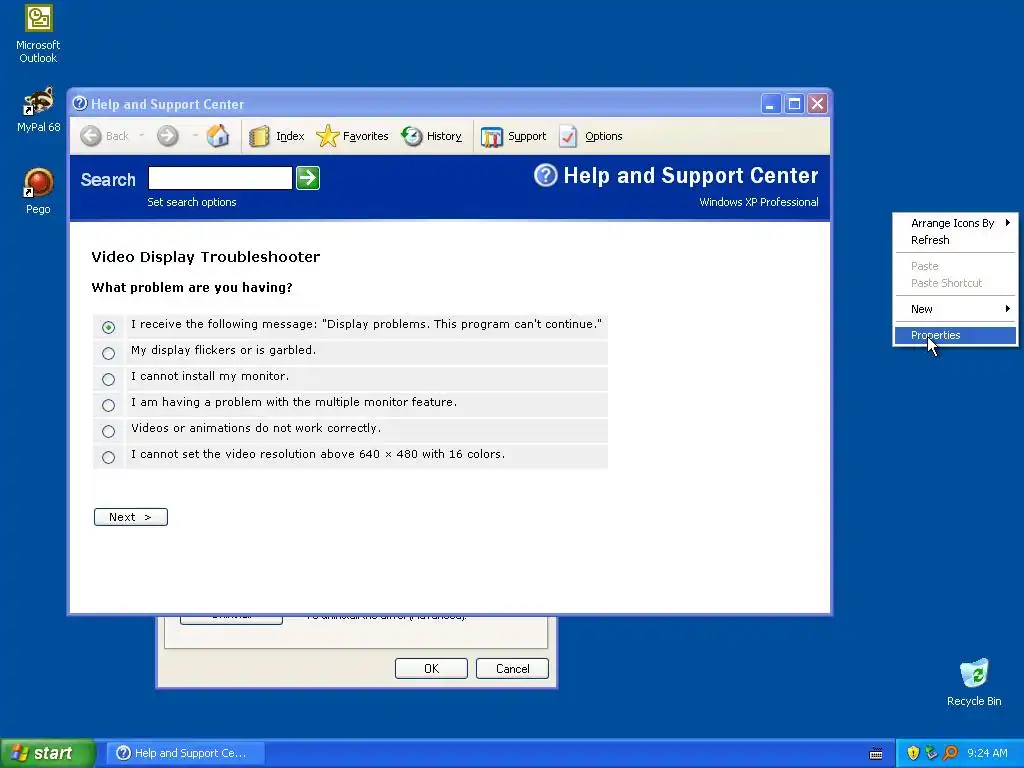Expand Arrange Icons By submenu
The image size is (1024, 768).
(x=955, y=223)
